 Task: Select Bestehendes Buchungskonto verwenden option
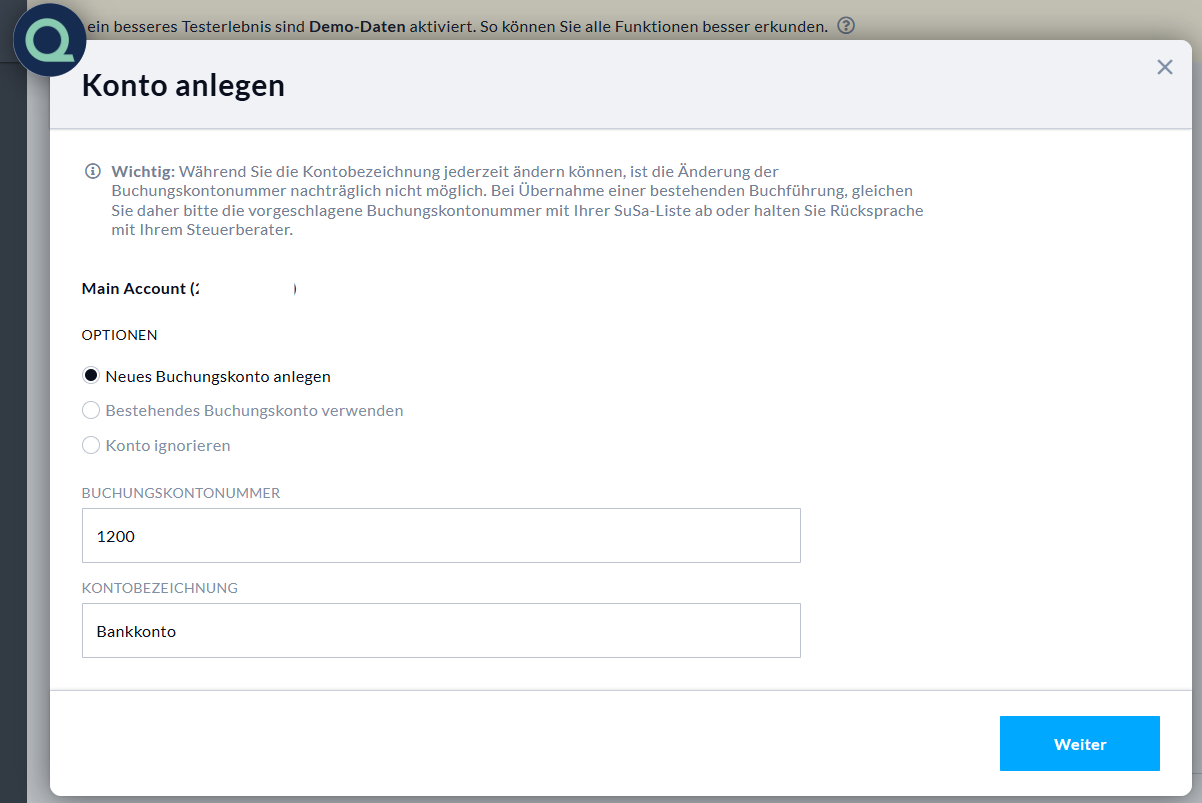click(91, 410)
